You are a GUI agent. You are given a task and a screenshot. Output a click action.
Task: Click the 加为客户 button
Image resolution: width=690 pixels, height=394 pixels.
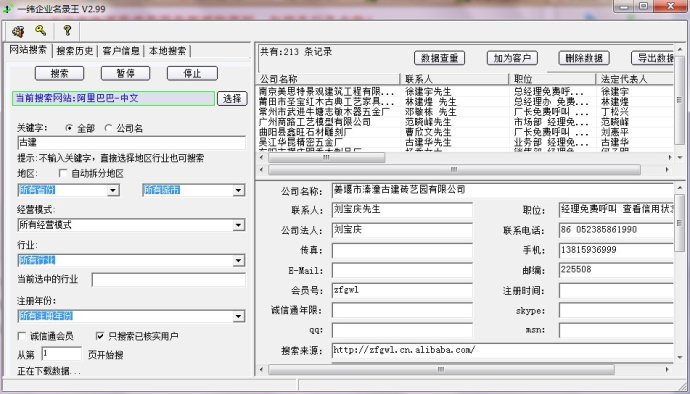512,58
